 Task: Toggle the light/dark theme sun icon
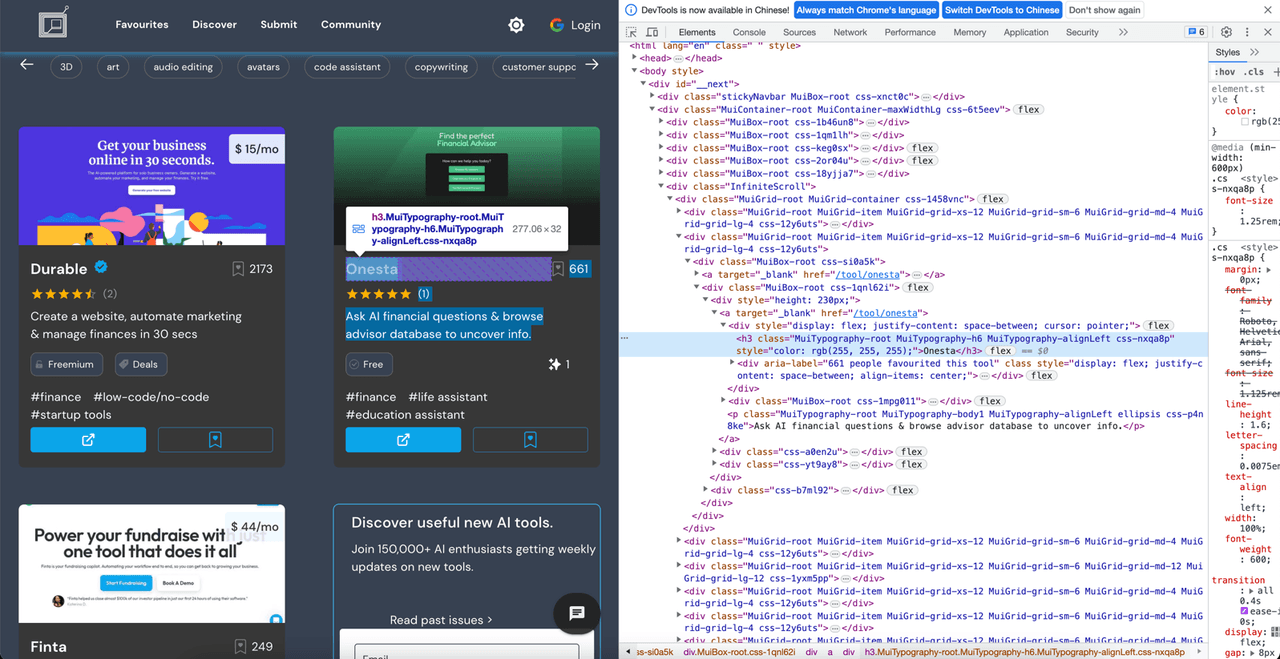pos(516,25)
